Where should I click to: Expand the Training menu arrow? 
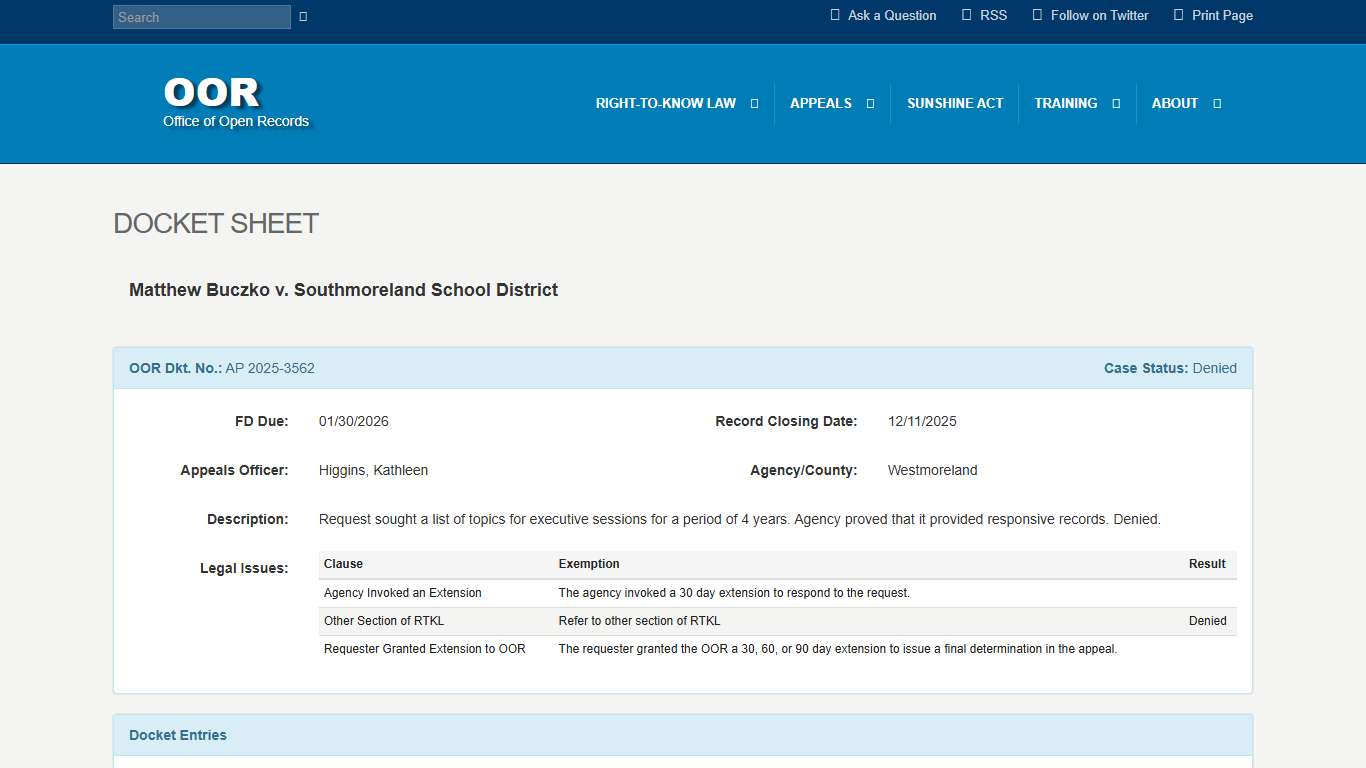point(1116,104)
